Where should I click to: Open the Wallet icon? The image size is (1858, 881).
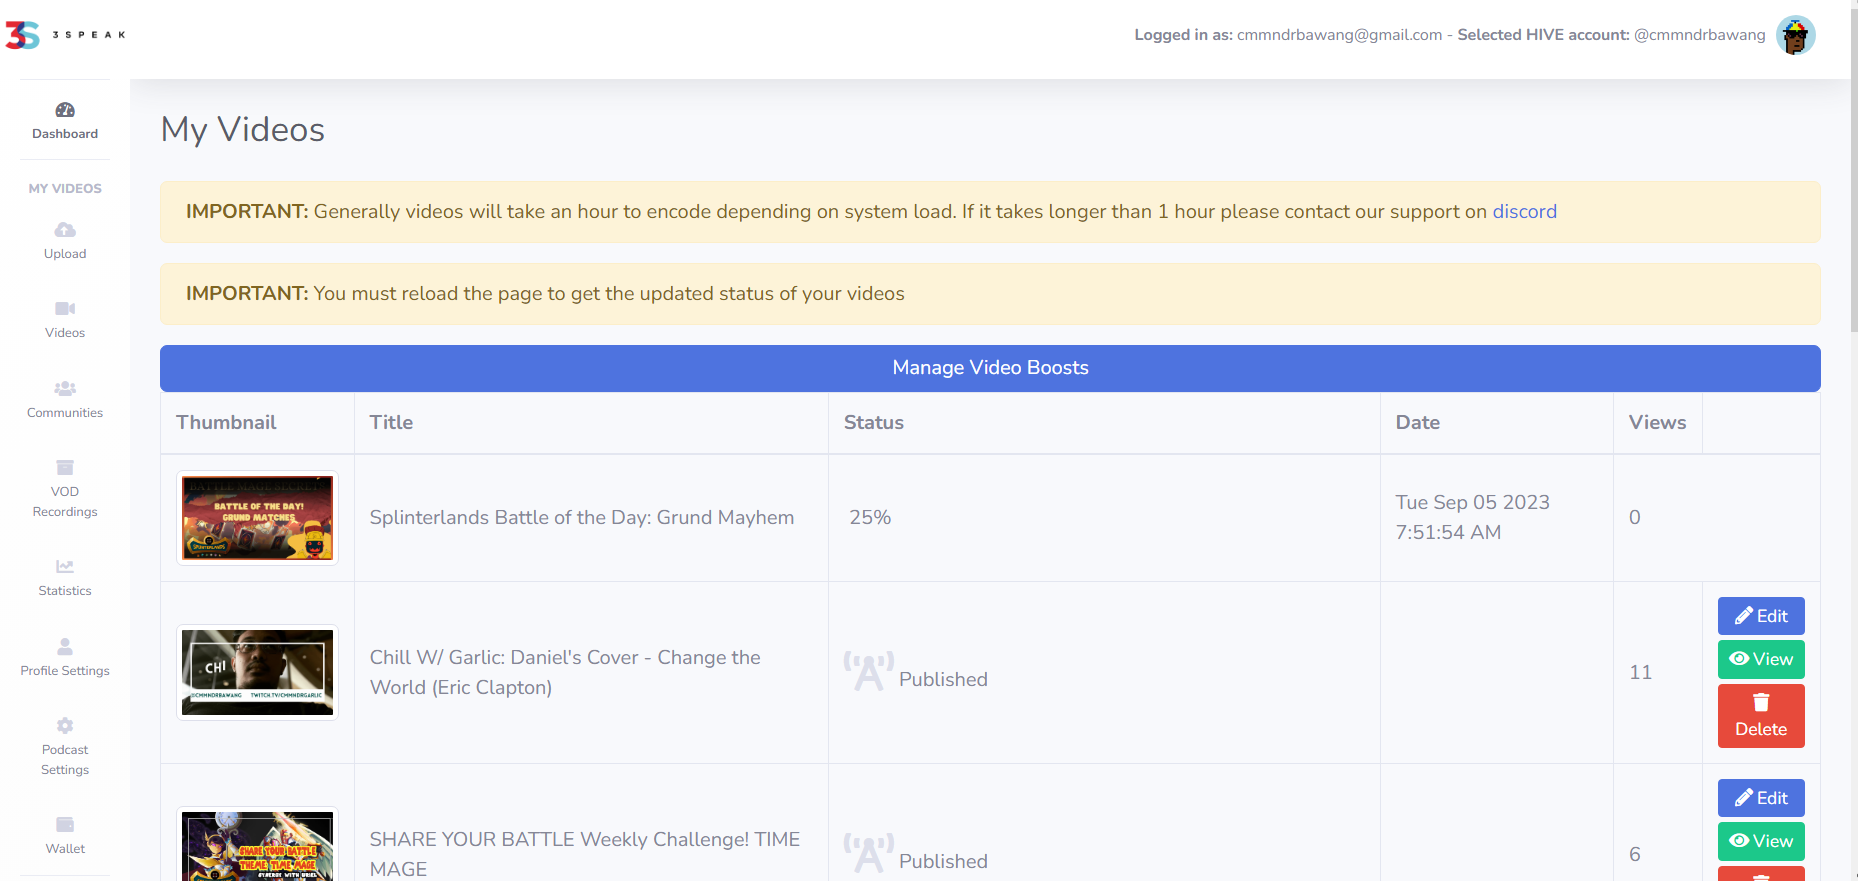[x=65, y=825]
